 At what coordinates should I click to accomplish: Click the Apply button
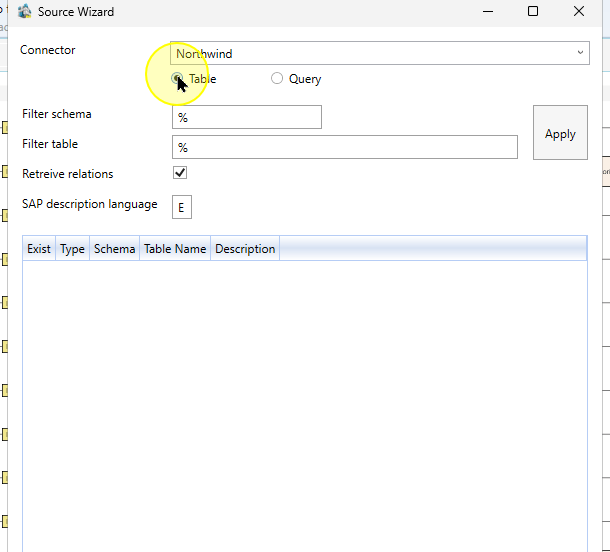pos(560,132)
